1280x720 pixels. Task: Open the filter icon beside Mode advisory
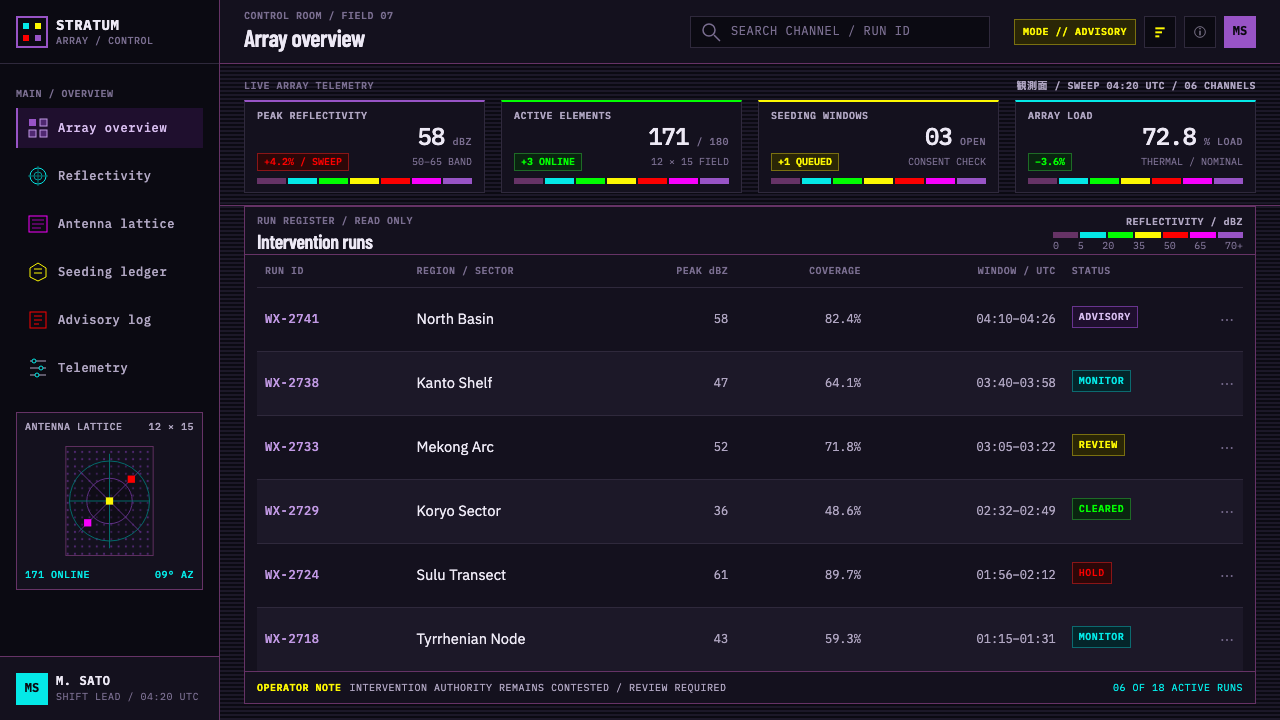point(1160,32)
